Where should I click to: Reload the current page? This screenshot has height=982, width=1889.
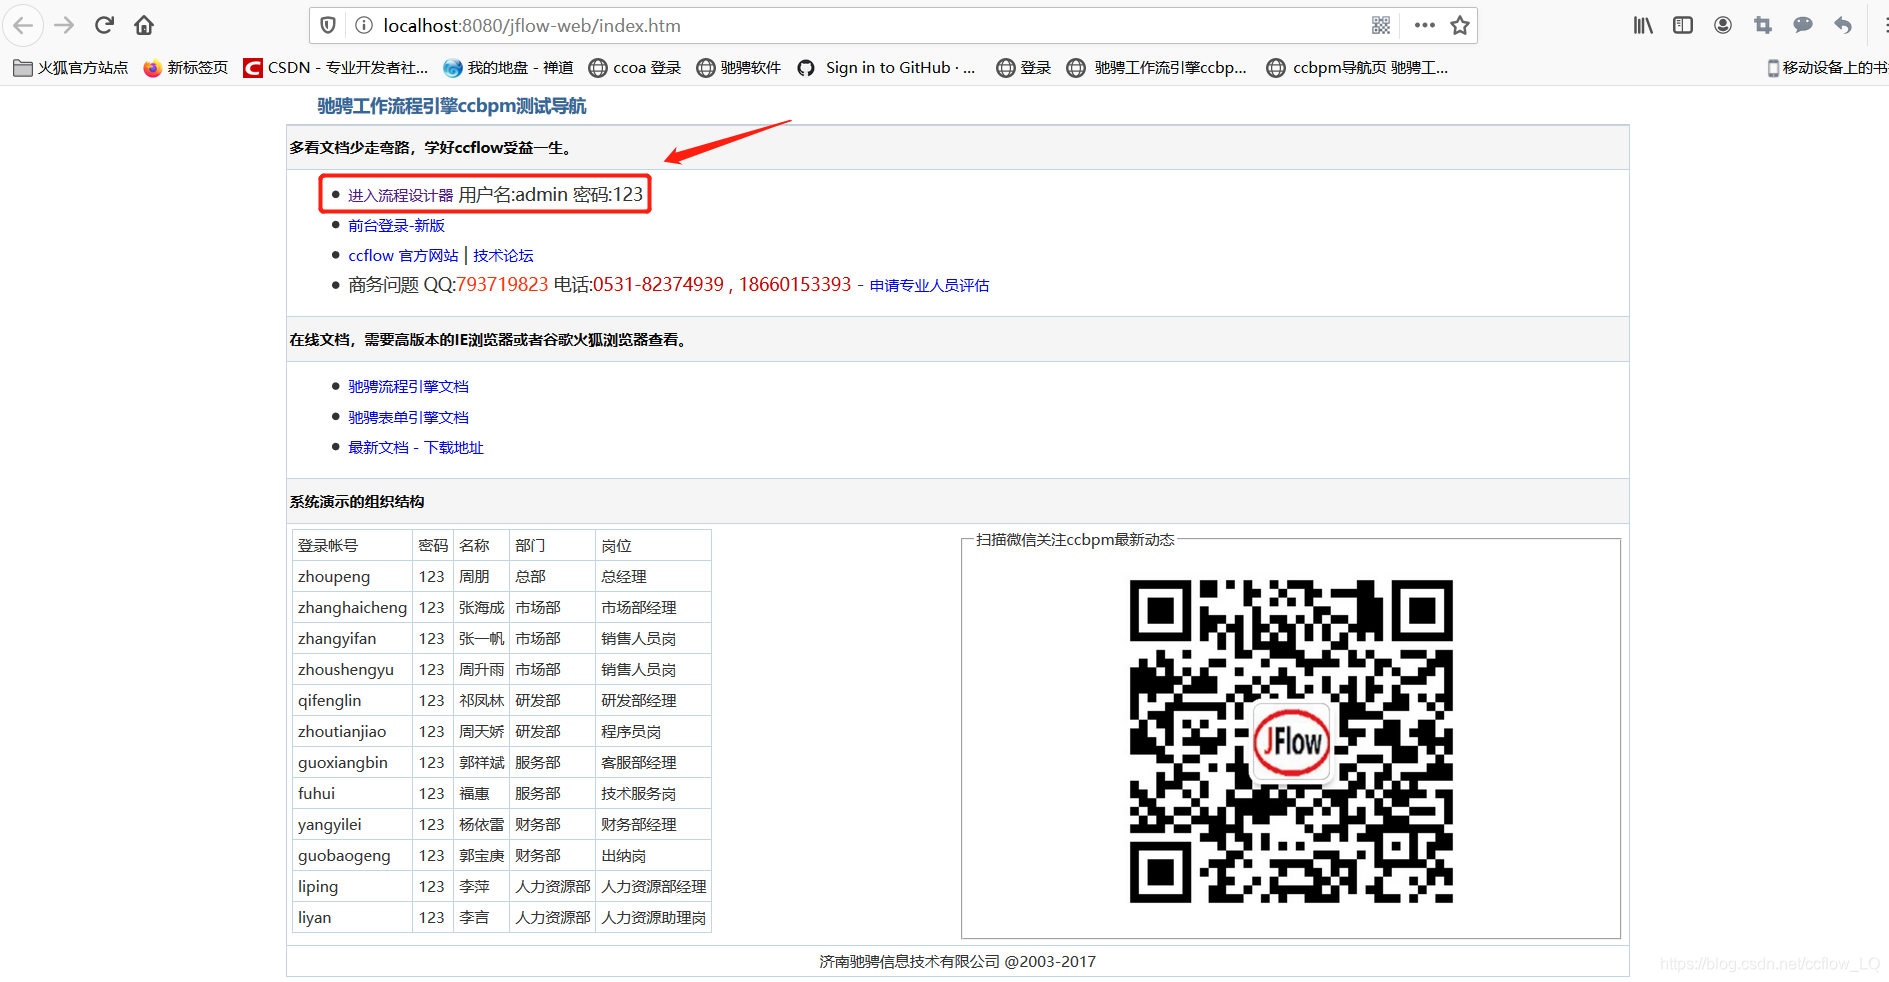104,25
